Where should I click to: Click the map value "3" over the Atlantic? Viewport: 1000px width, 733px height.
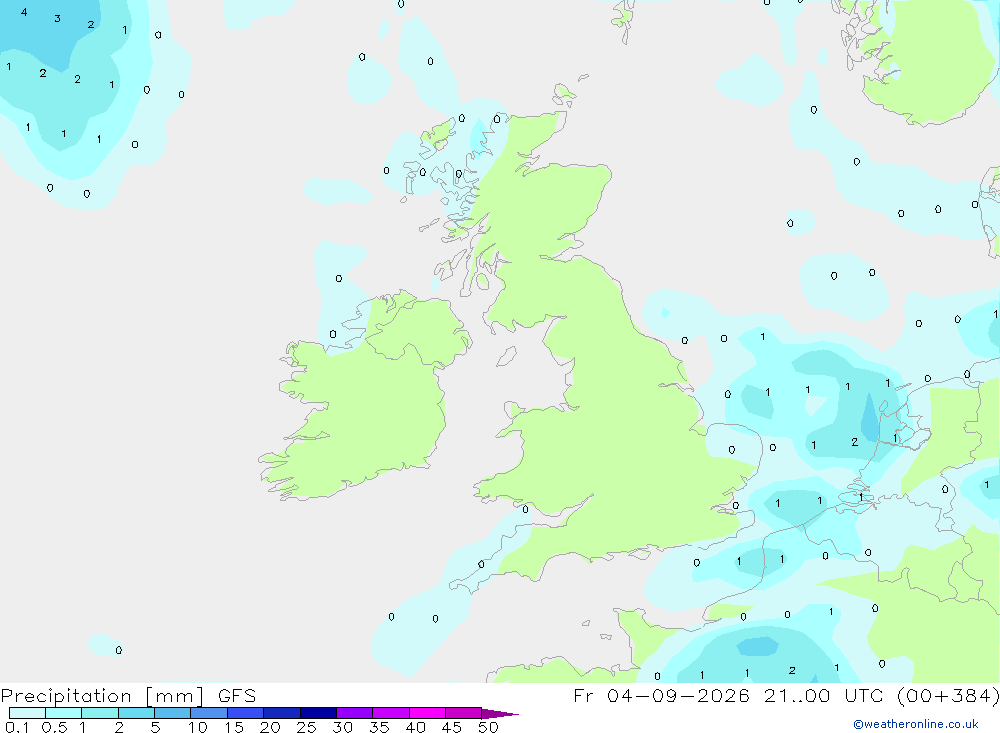click(x=57, y=19)
